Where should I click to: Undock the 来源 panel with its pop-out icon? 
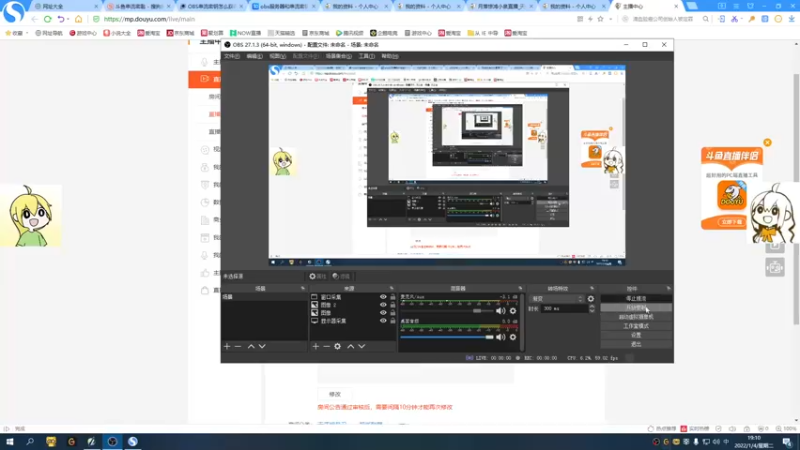click(391, 289)
